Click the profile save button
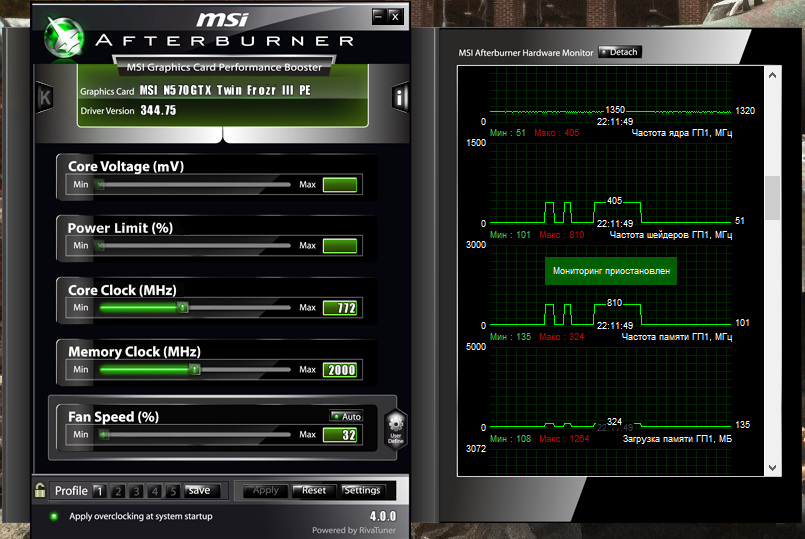 coord(202,491)
